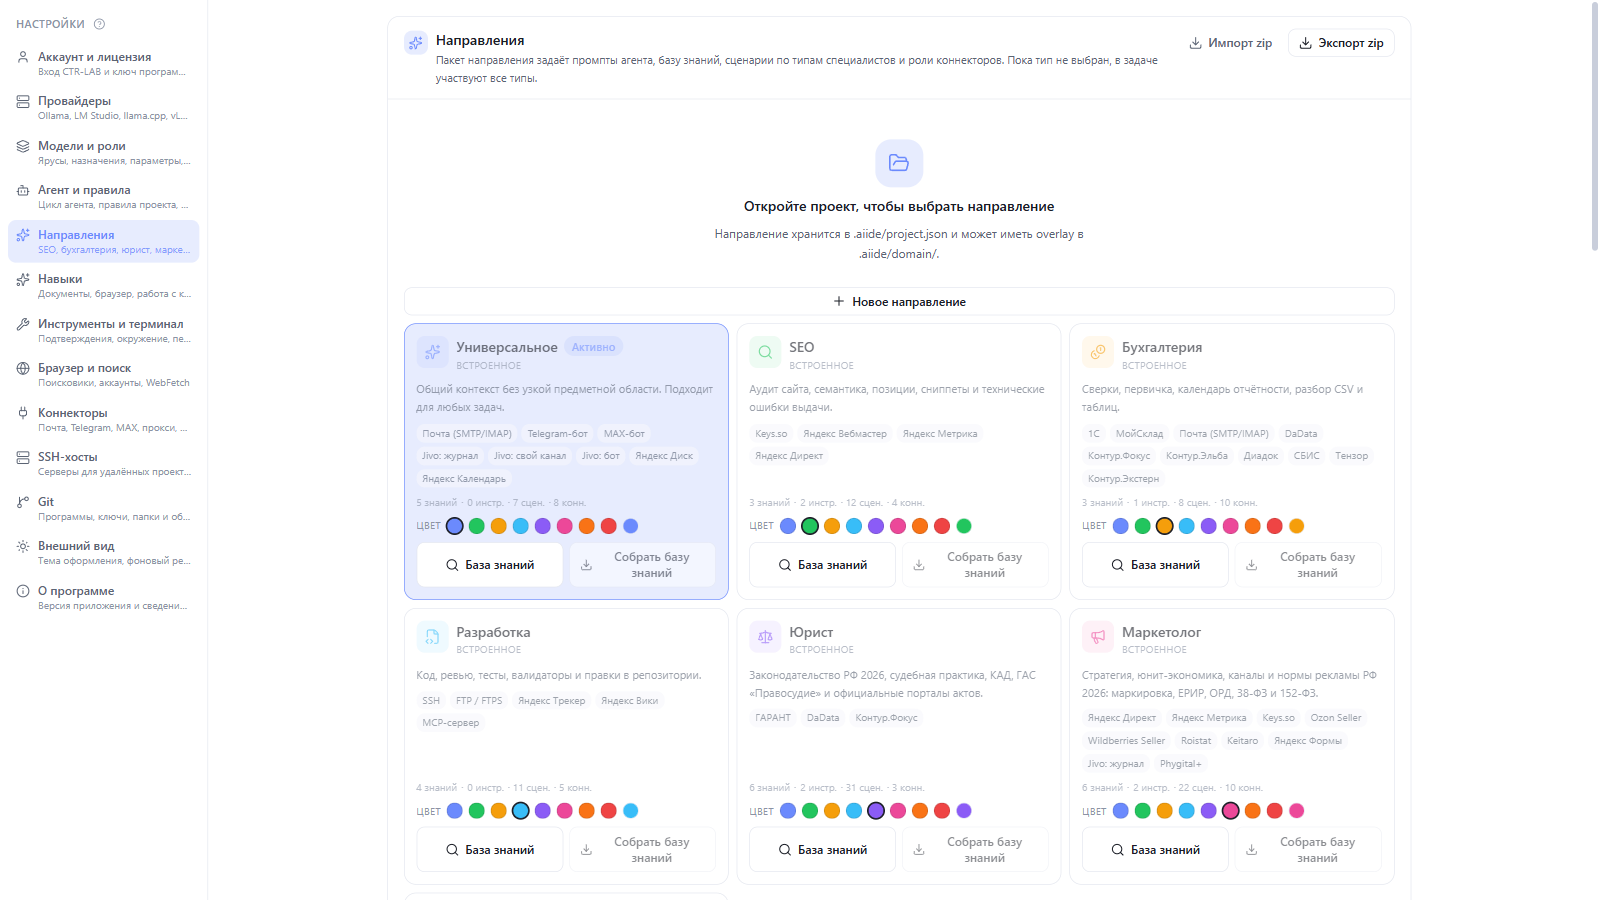The height and width of the screenshot is (900, 1600).
Task: Open Внешний вид settings section
Action: [x=104, y=552]
